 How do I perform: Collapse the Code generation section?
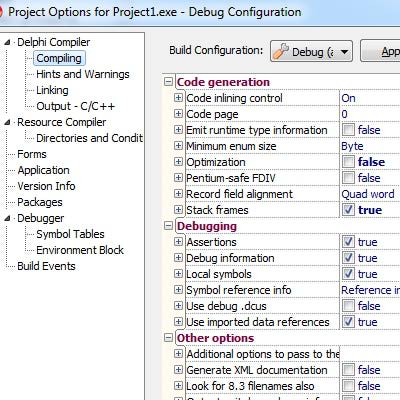tap(169, 82)
